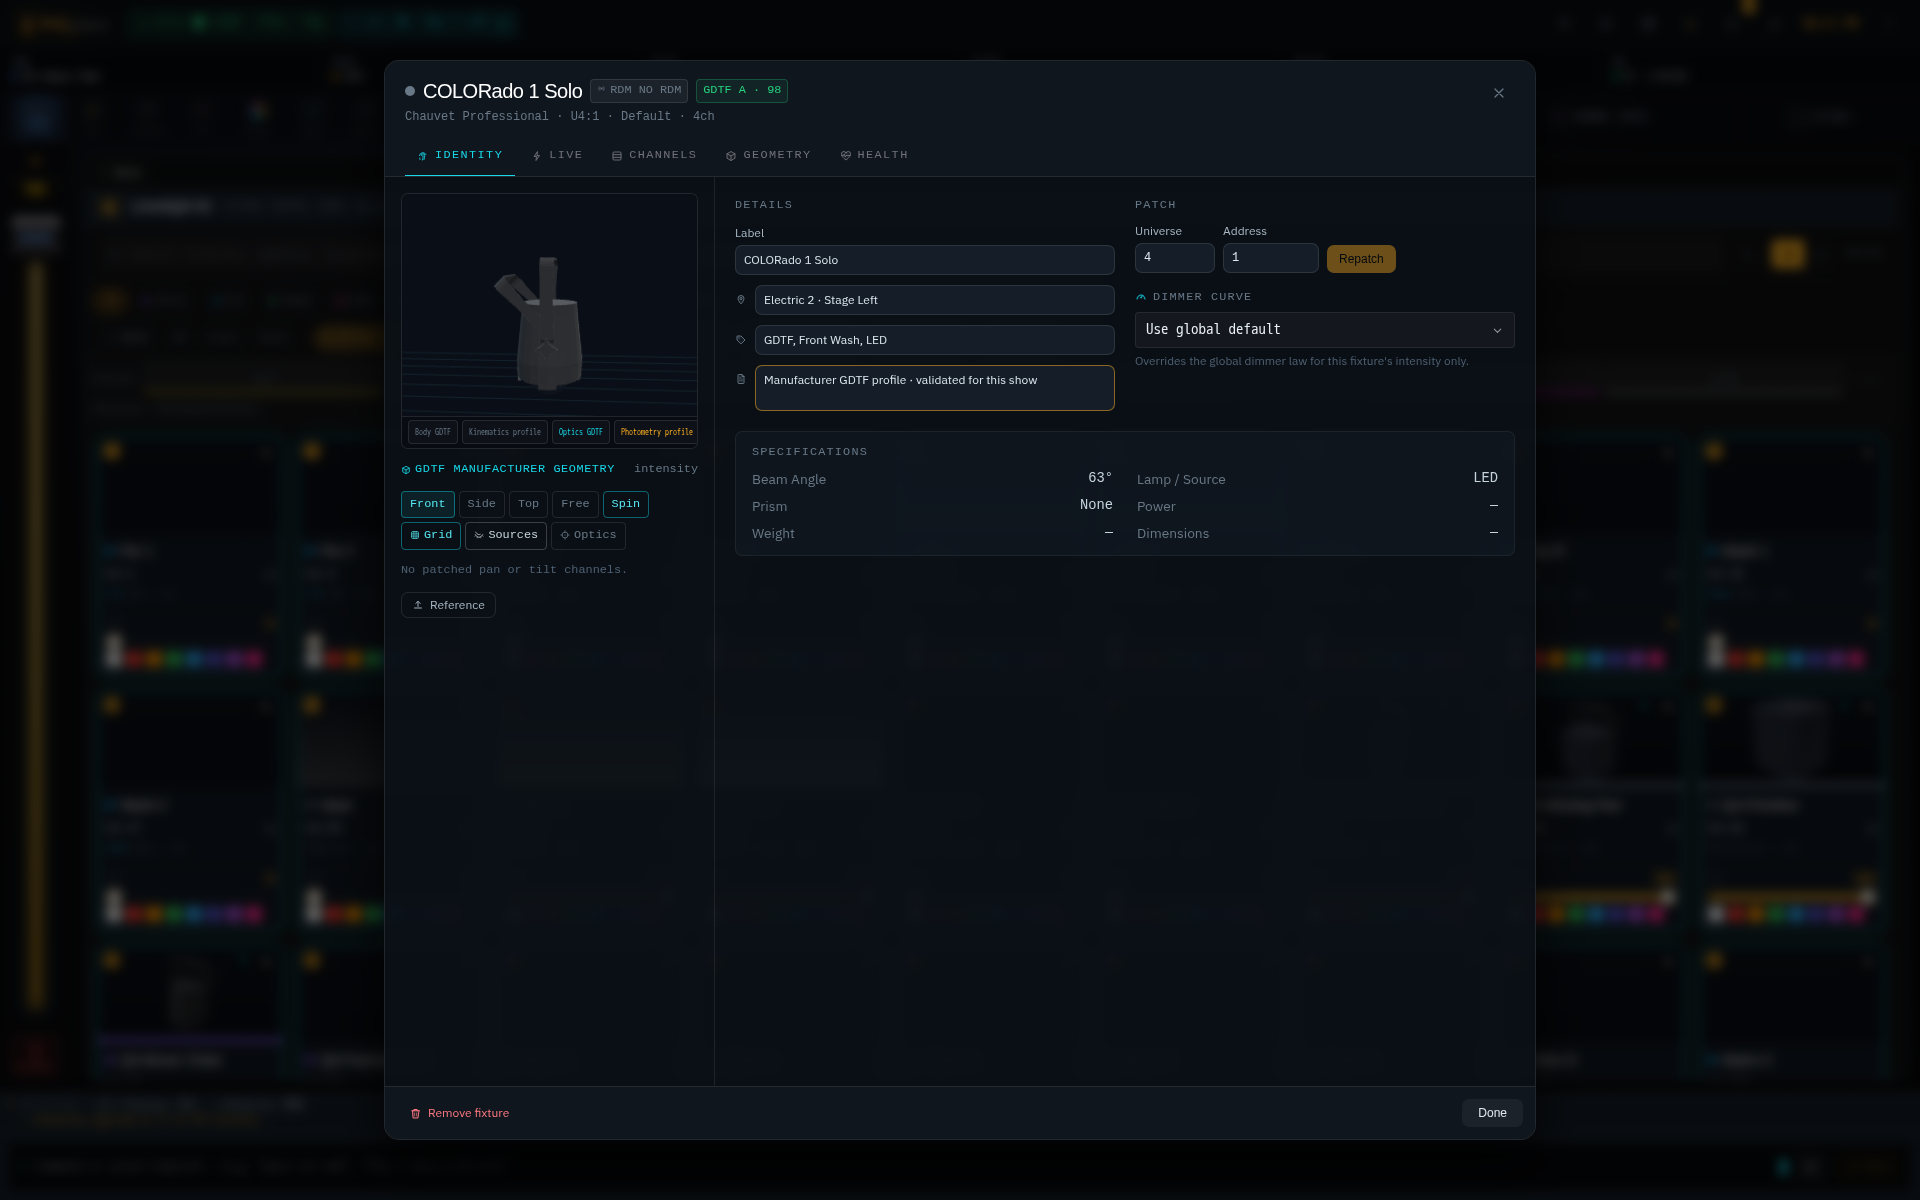The height and width of the screenshot is (1200, 1920).
Task: Click the 3D fixture preview thumbnail
Action: pyautogui.click(x=549, y=305)
